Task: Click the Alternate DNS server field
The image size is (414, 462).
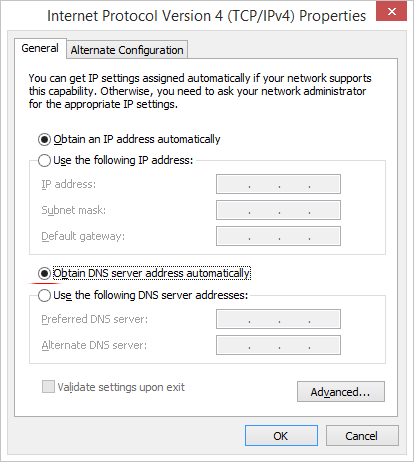Action: [x=278, y=345]
